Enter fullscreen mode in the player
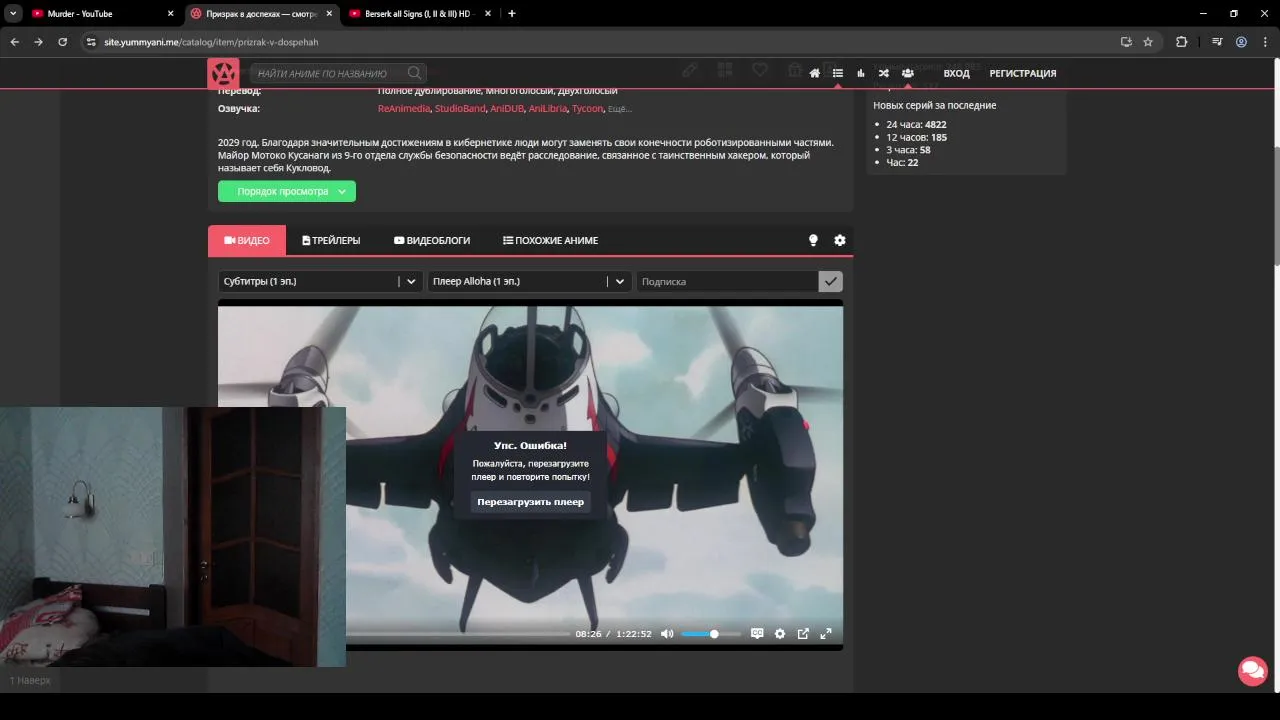Screen dimensions: 1280x720 click(826, 634)
